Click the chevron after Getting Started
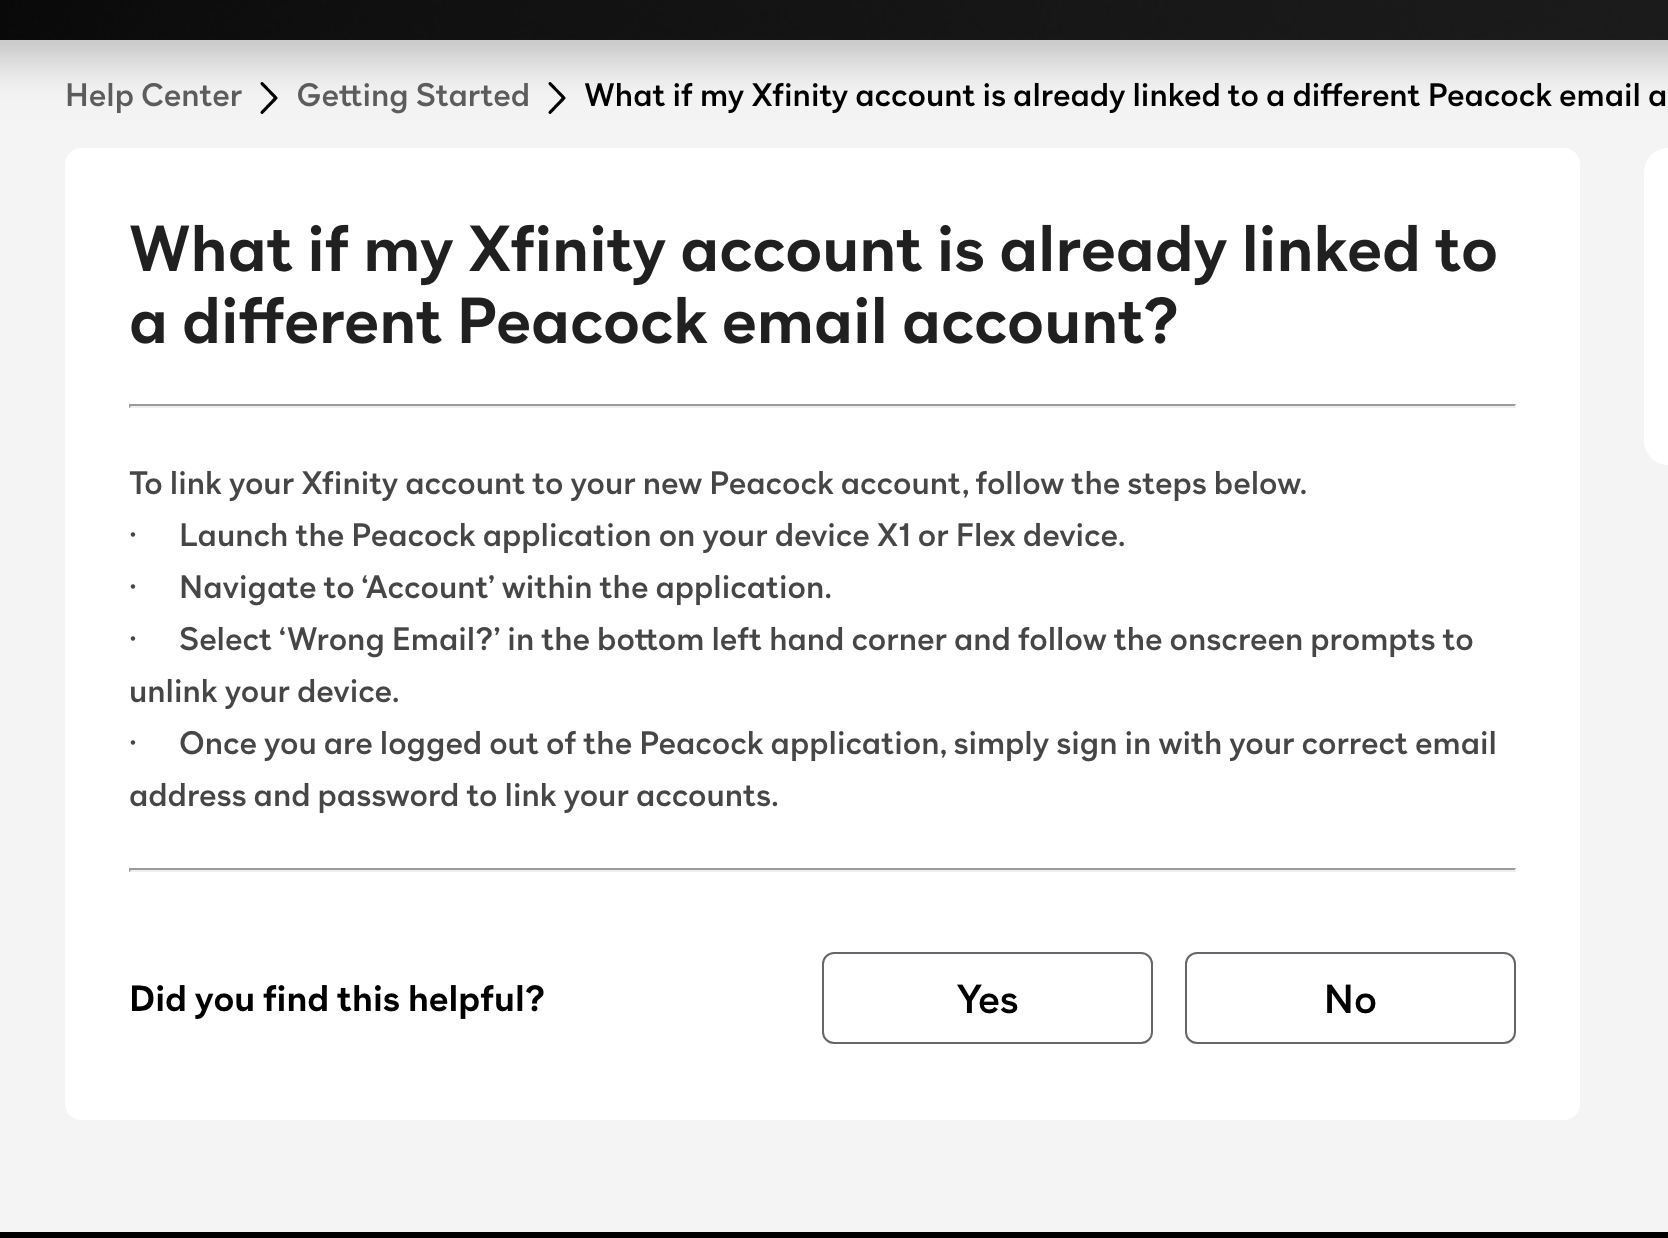The width and height of the screenshot is (1668, 1238). pyautogui.click(x=557, y=97)
